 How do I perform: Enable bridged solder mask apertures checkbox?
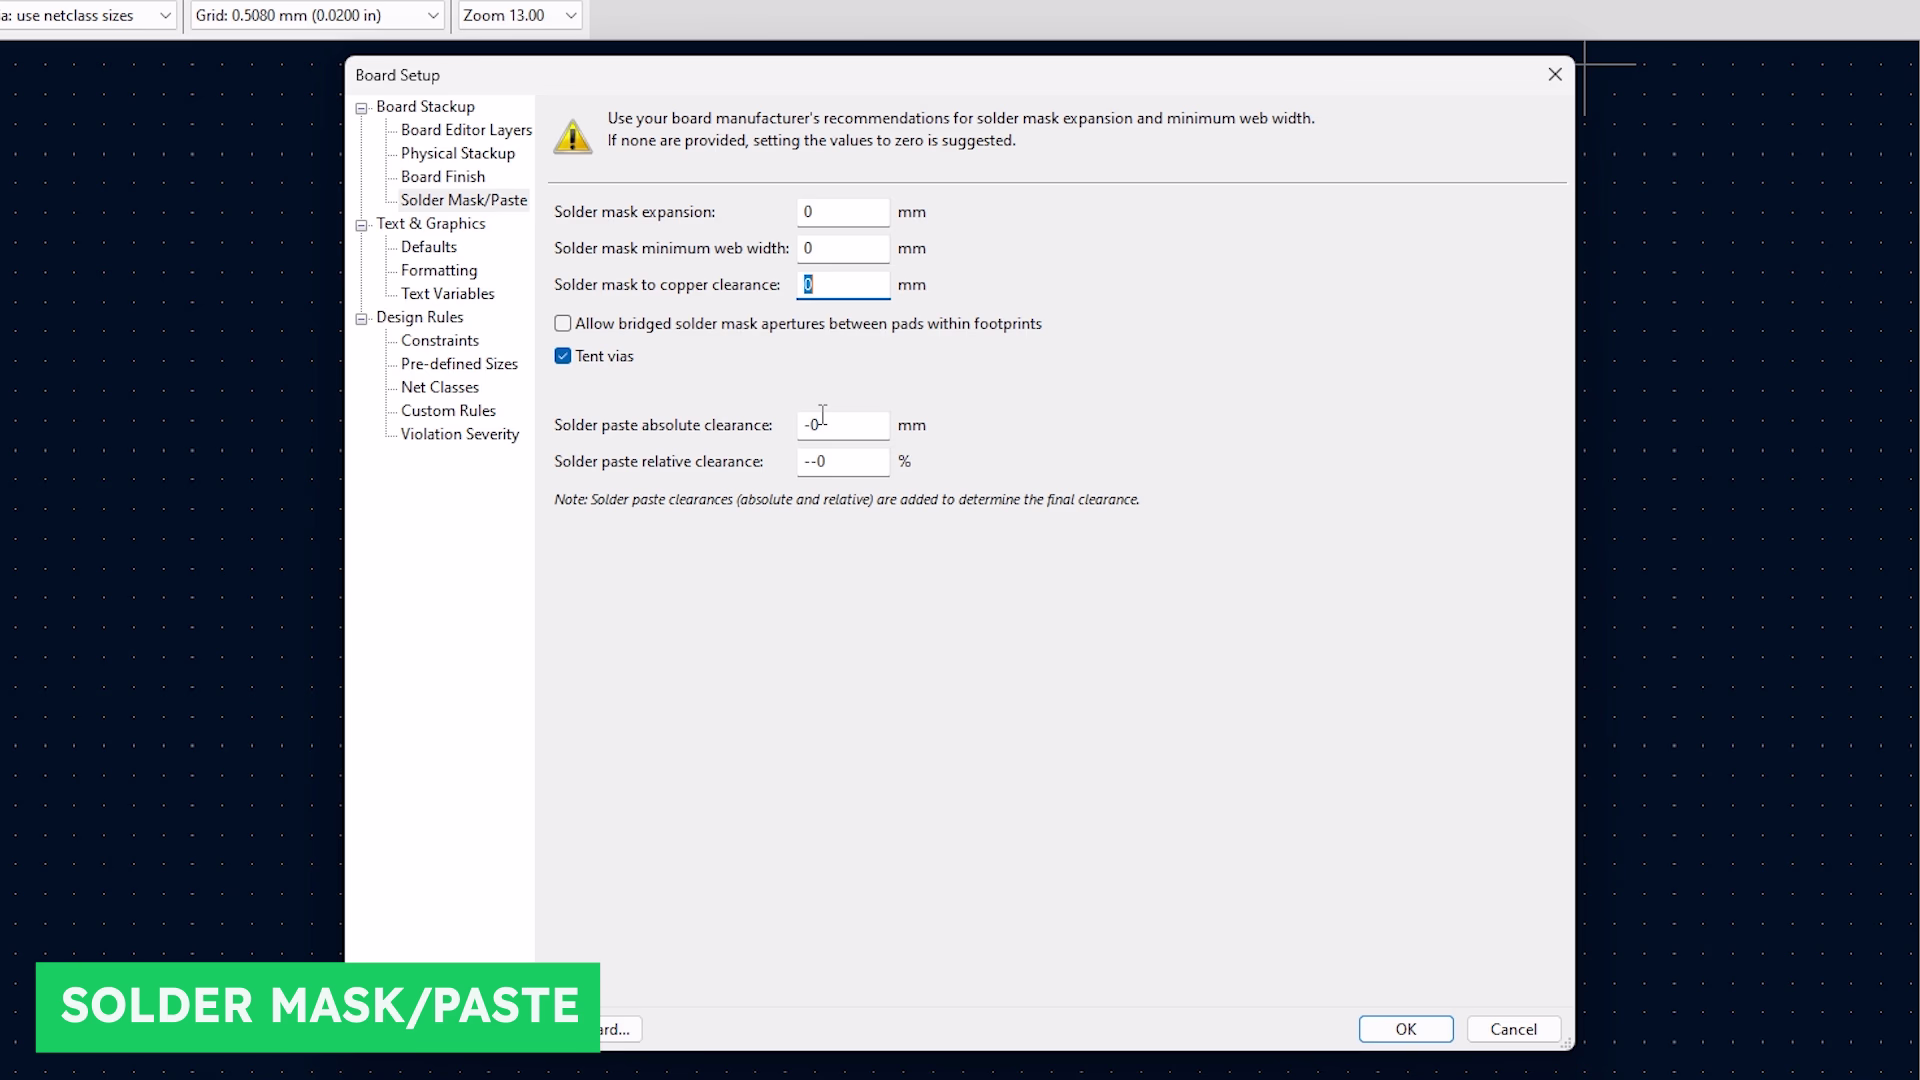(563, 324)
